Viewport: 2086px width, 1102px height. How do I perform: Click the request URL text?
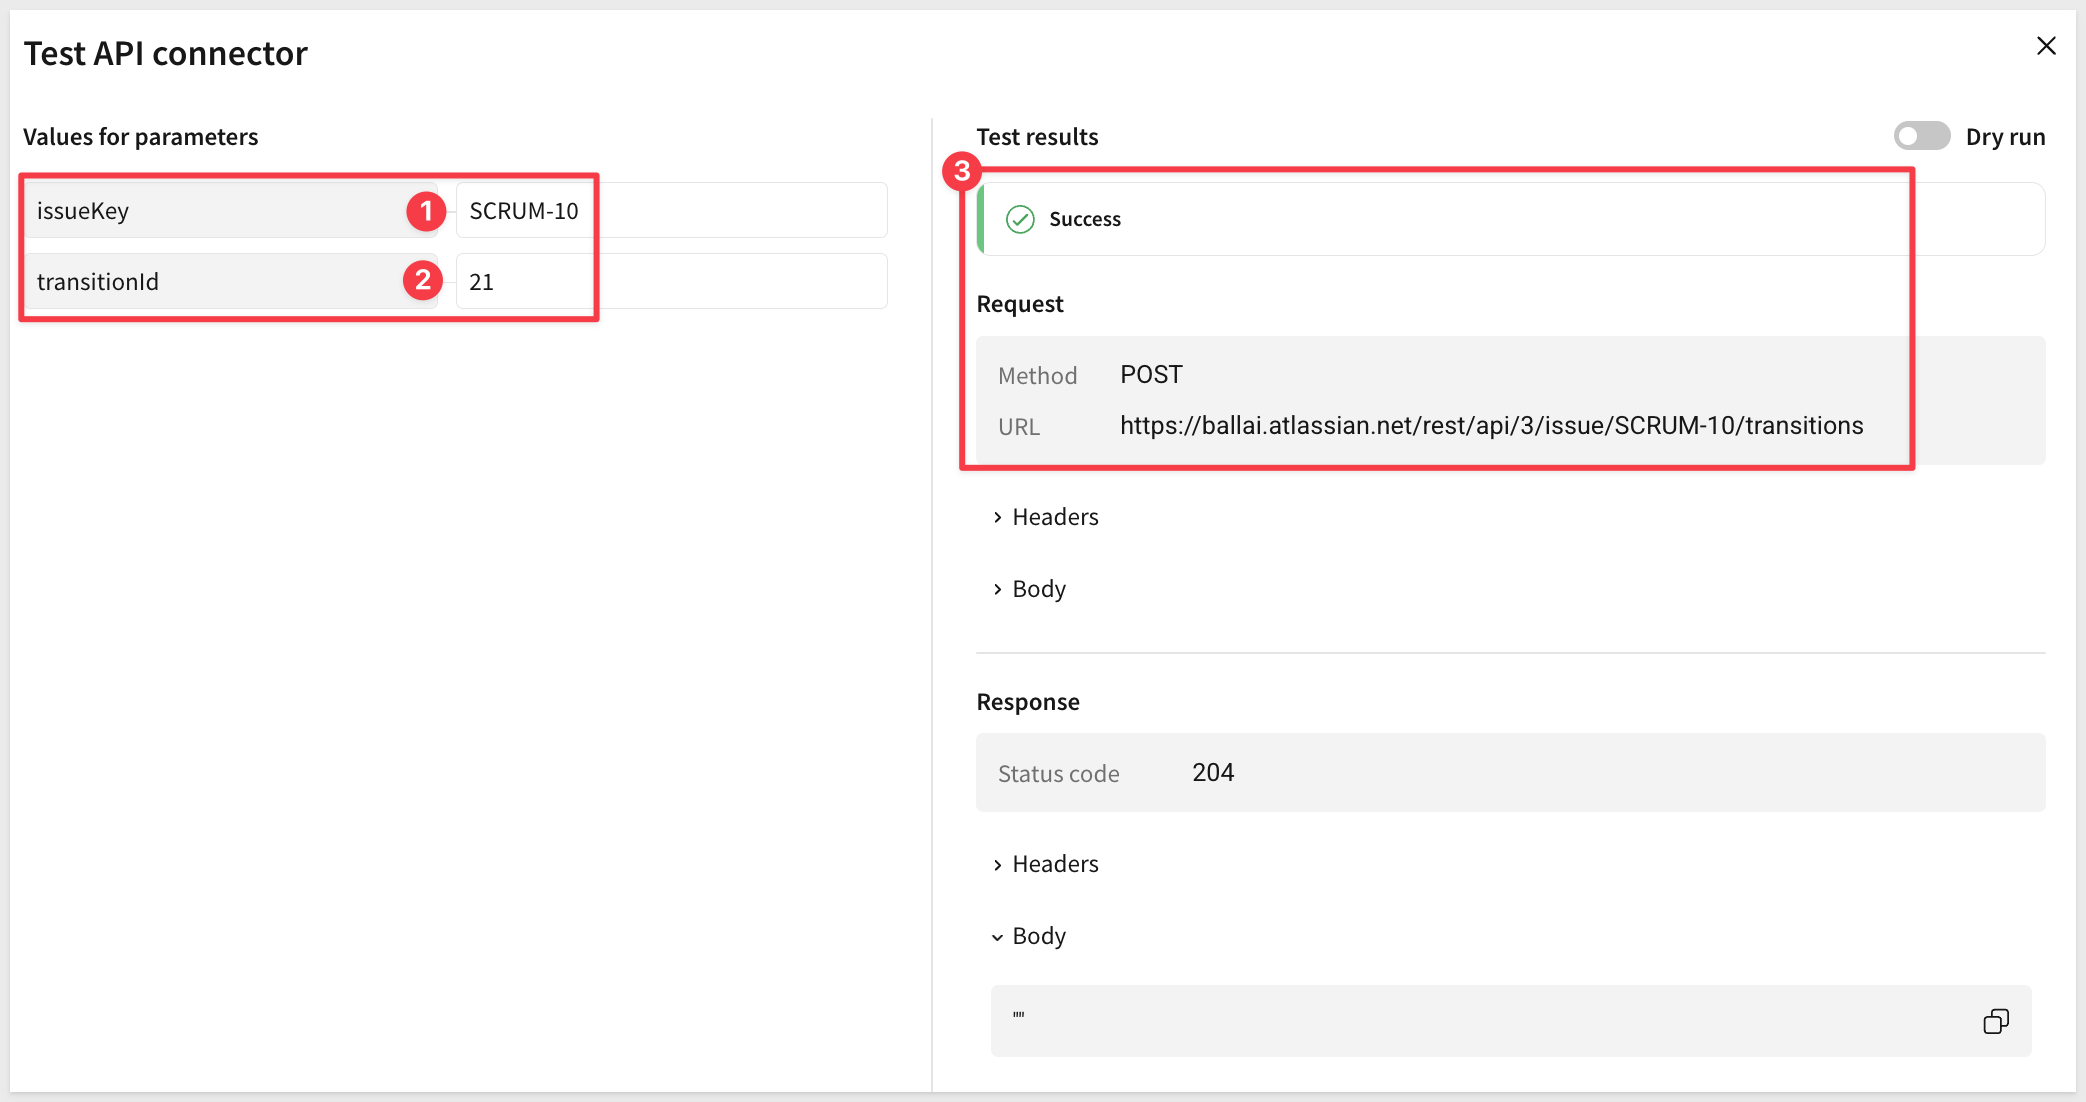(1490, 426)
